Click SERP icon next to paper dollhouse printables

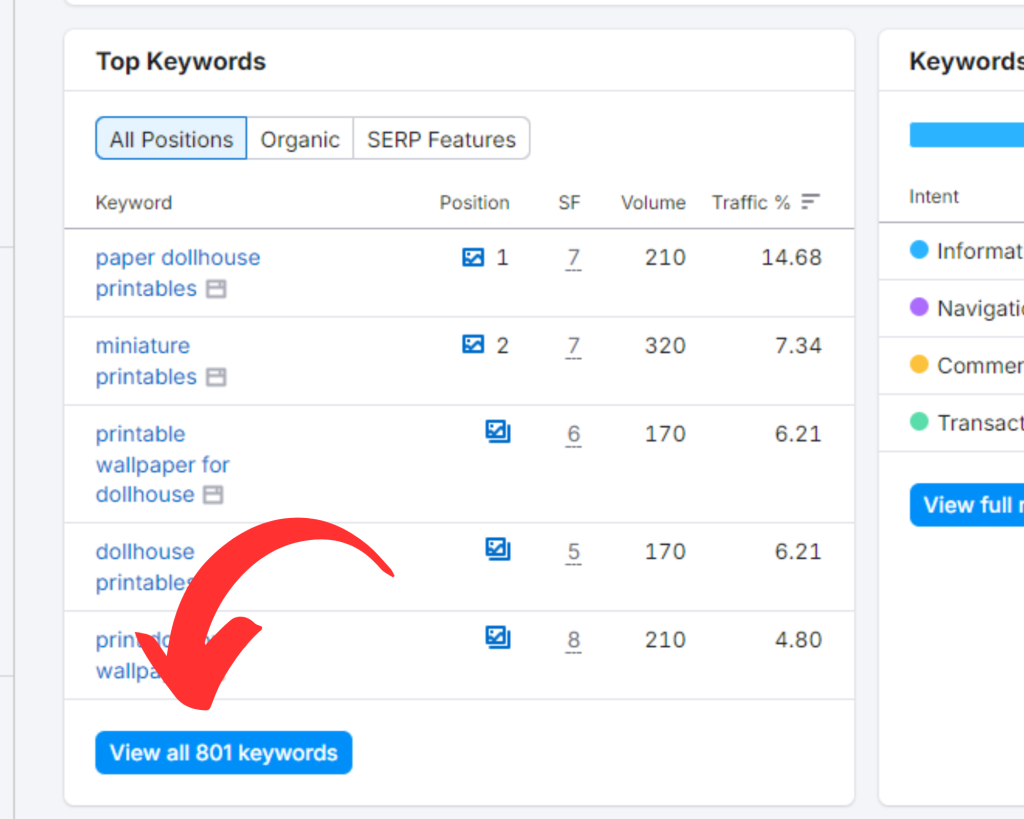(216, 290)
